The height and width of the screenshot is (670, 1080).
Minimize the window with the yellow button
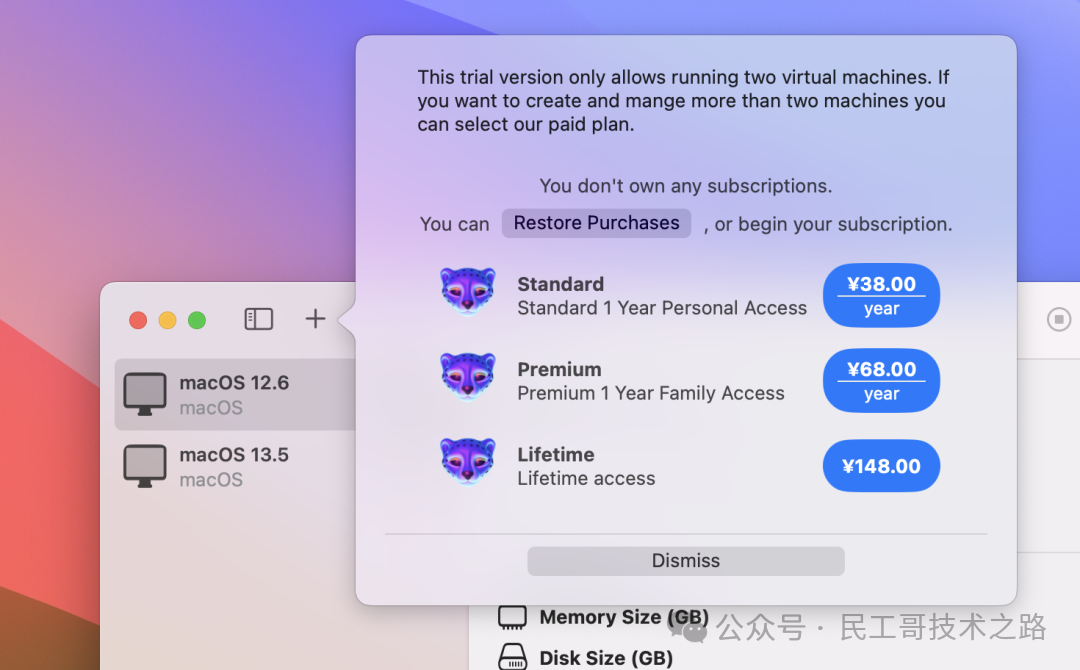tap(167, 320)
